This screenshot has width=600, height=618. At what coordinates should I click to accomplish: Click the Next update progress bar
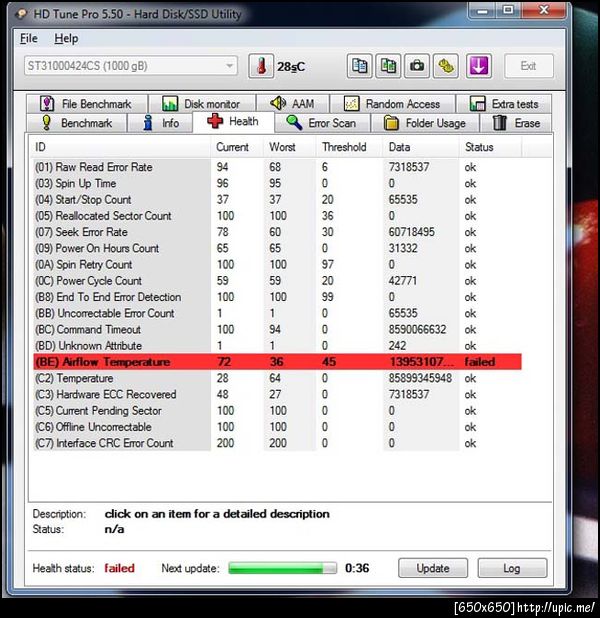click(x=282, y=568)
